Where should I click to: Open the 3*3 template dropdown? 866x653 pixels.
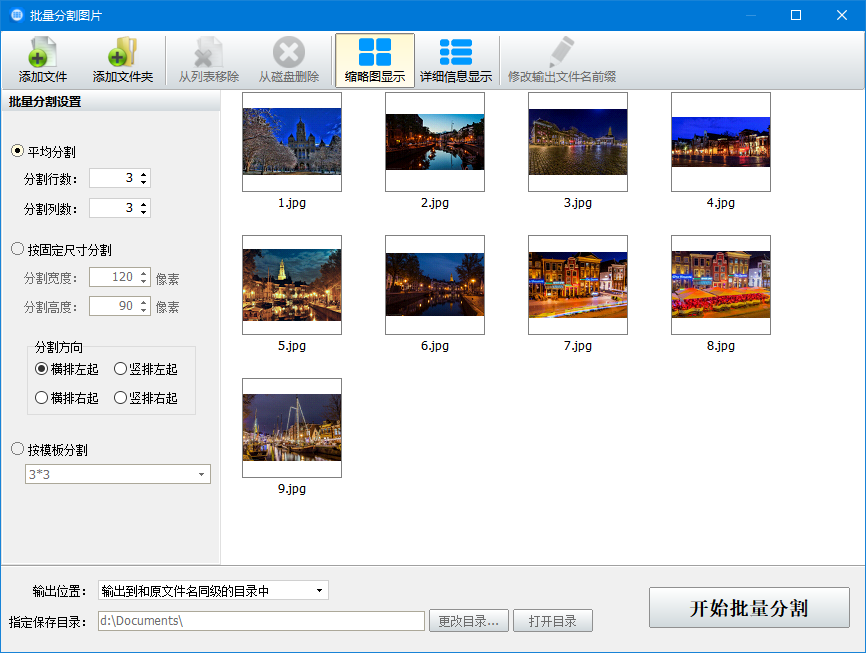tap(204, 473)
